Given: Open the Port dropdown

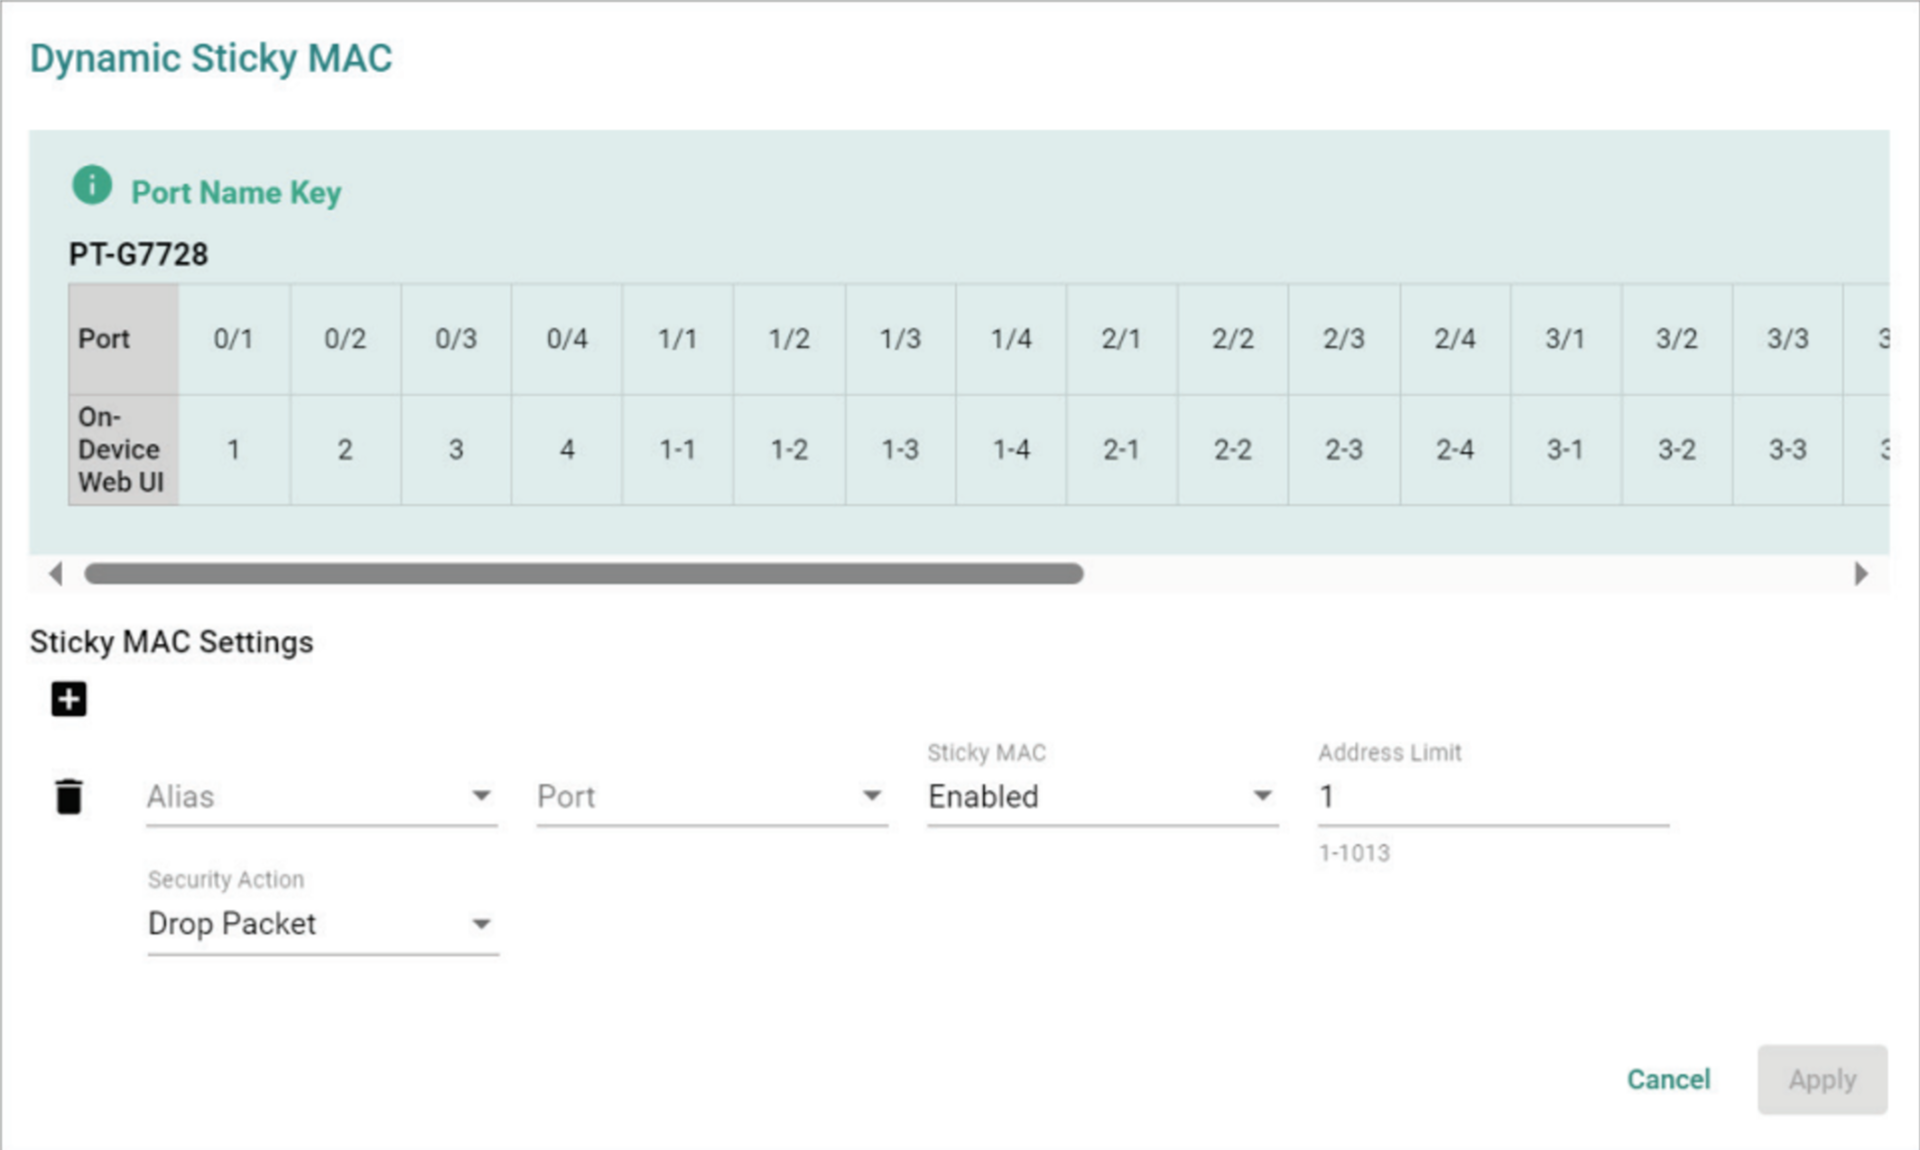Looking at the screenshot, I should pyautogui.click(x=712, y=796).
